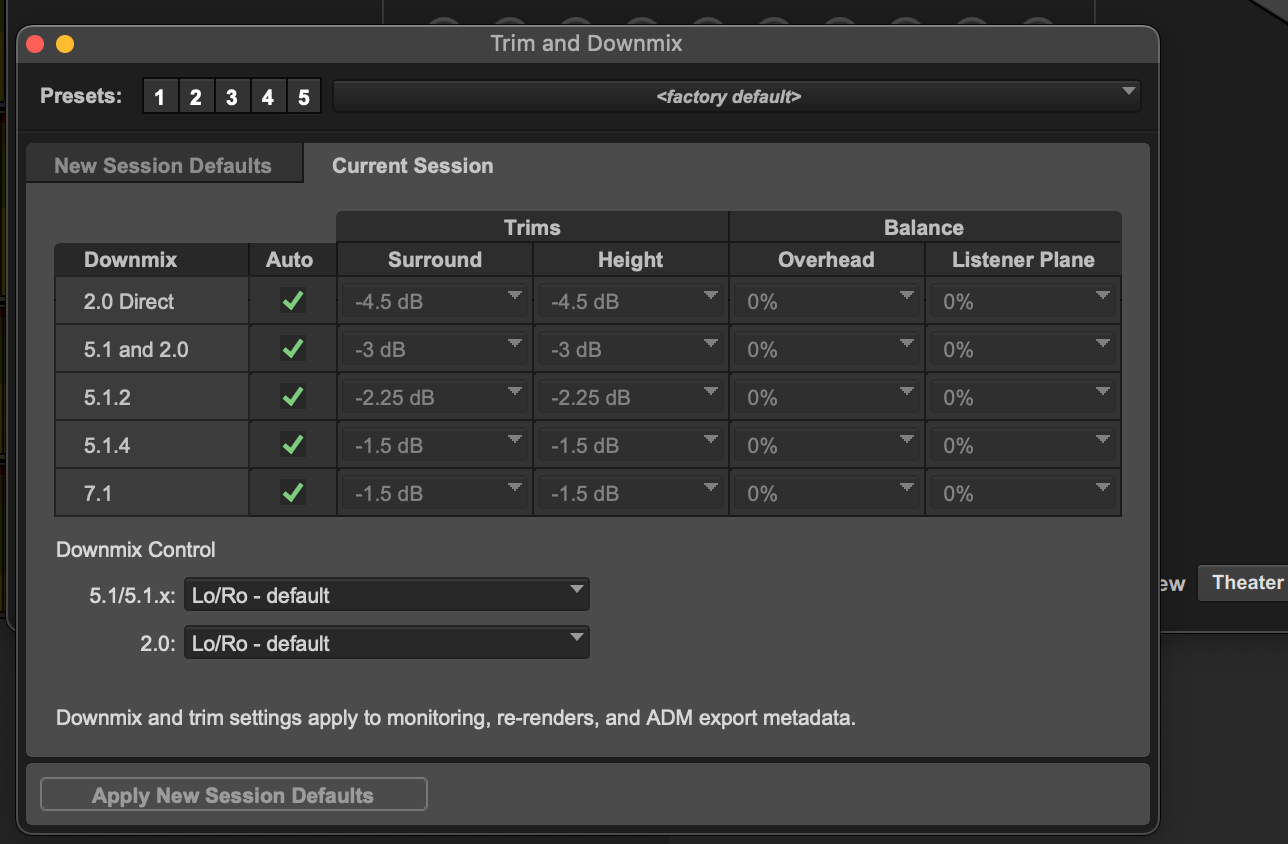This screenshot has height=844, width=1288.
Task: Click the Overhead column header
Action: click(x=827, y=260)
